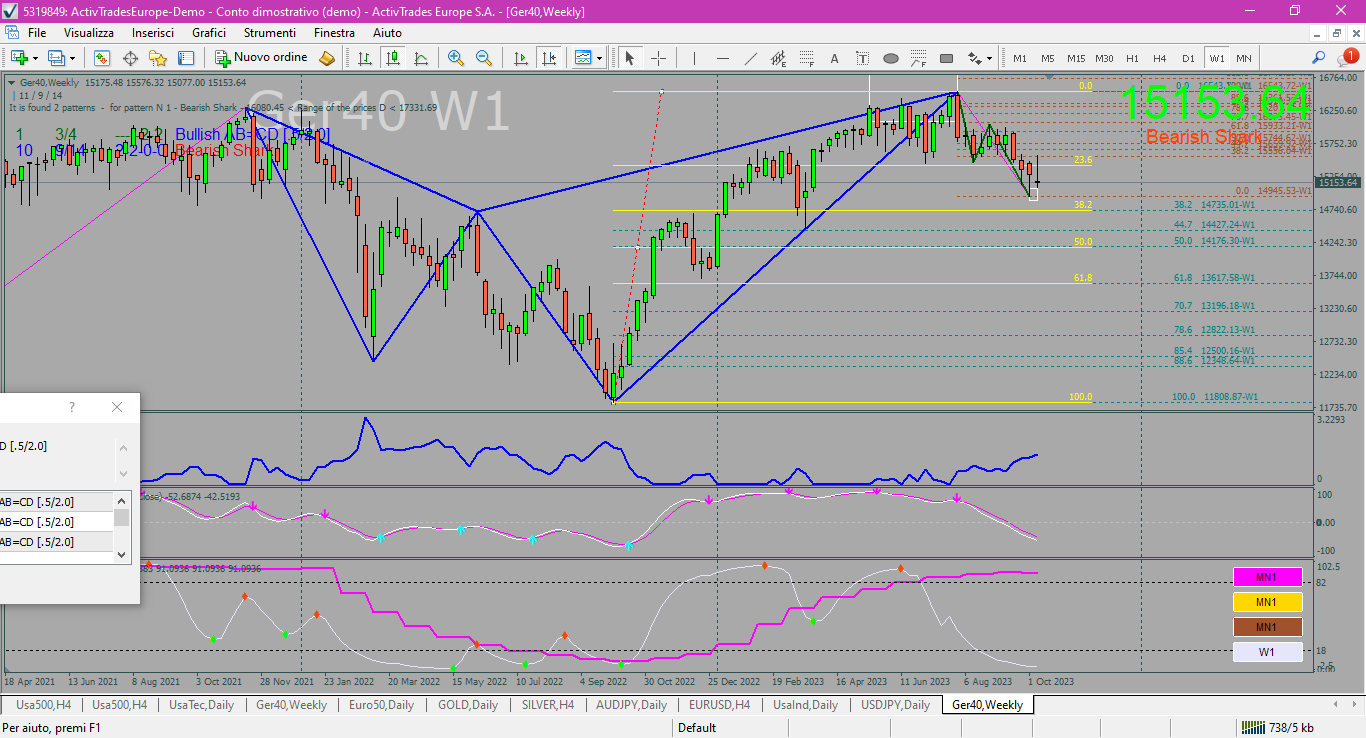This screenshot has width=1366, height=738.
Task: Open the new chart icon
Action: pyautogui.click(x=19, y=58)
